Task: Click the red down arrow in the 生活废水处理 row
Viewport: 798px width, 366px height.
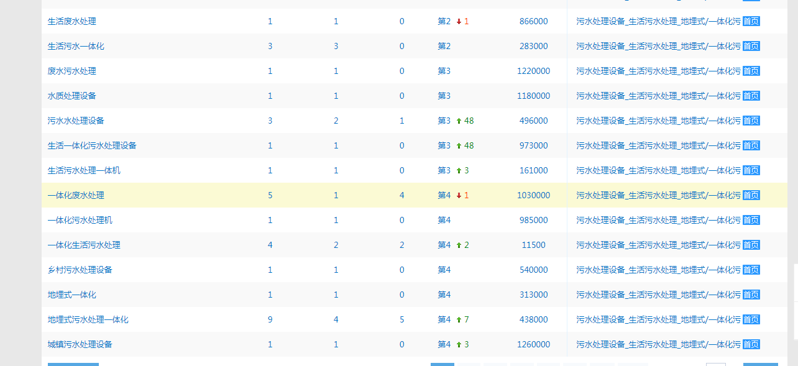Action: tap(459, 21)
